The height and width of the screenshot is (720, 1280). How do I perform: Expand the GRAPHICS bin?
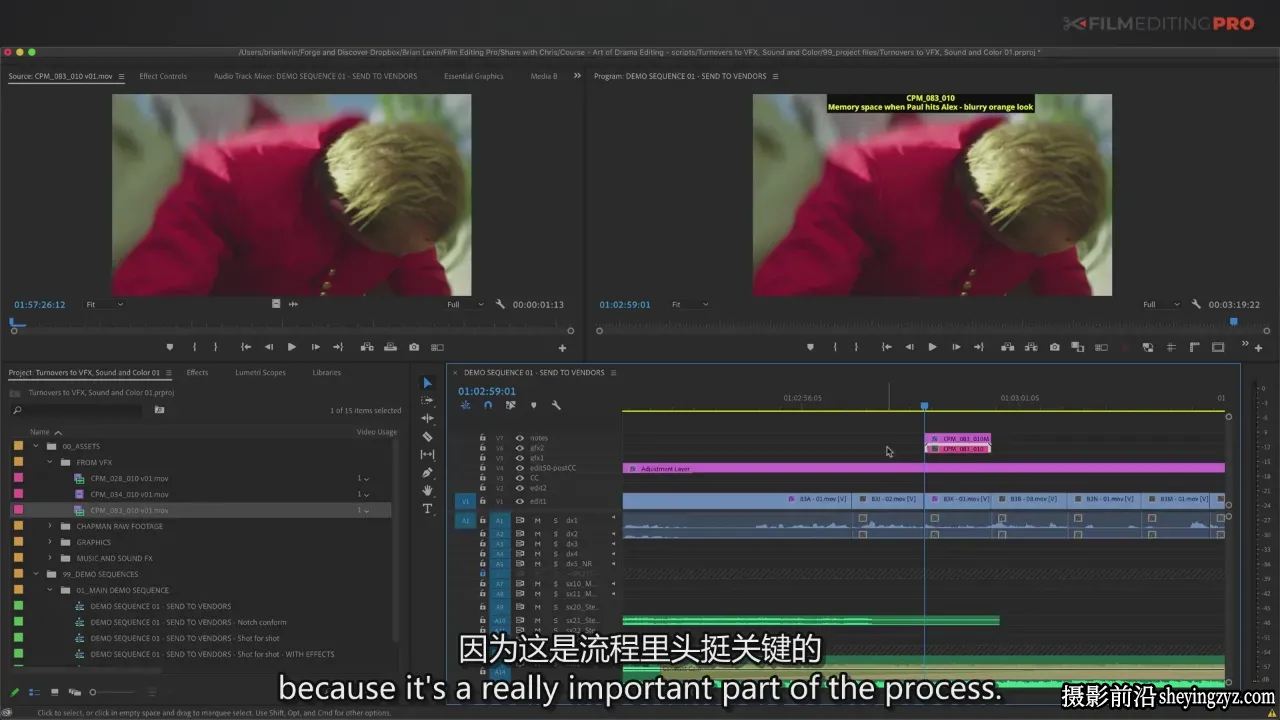[x=50, y=542]
